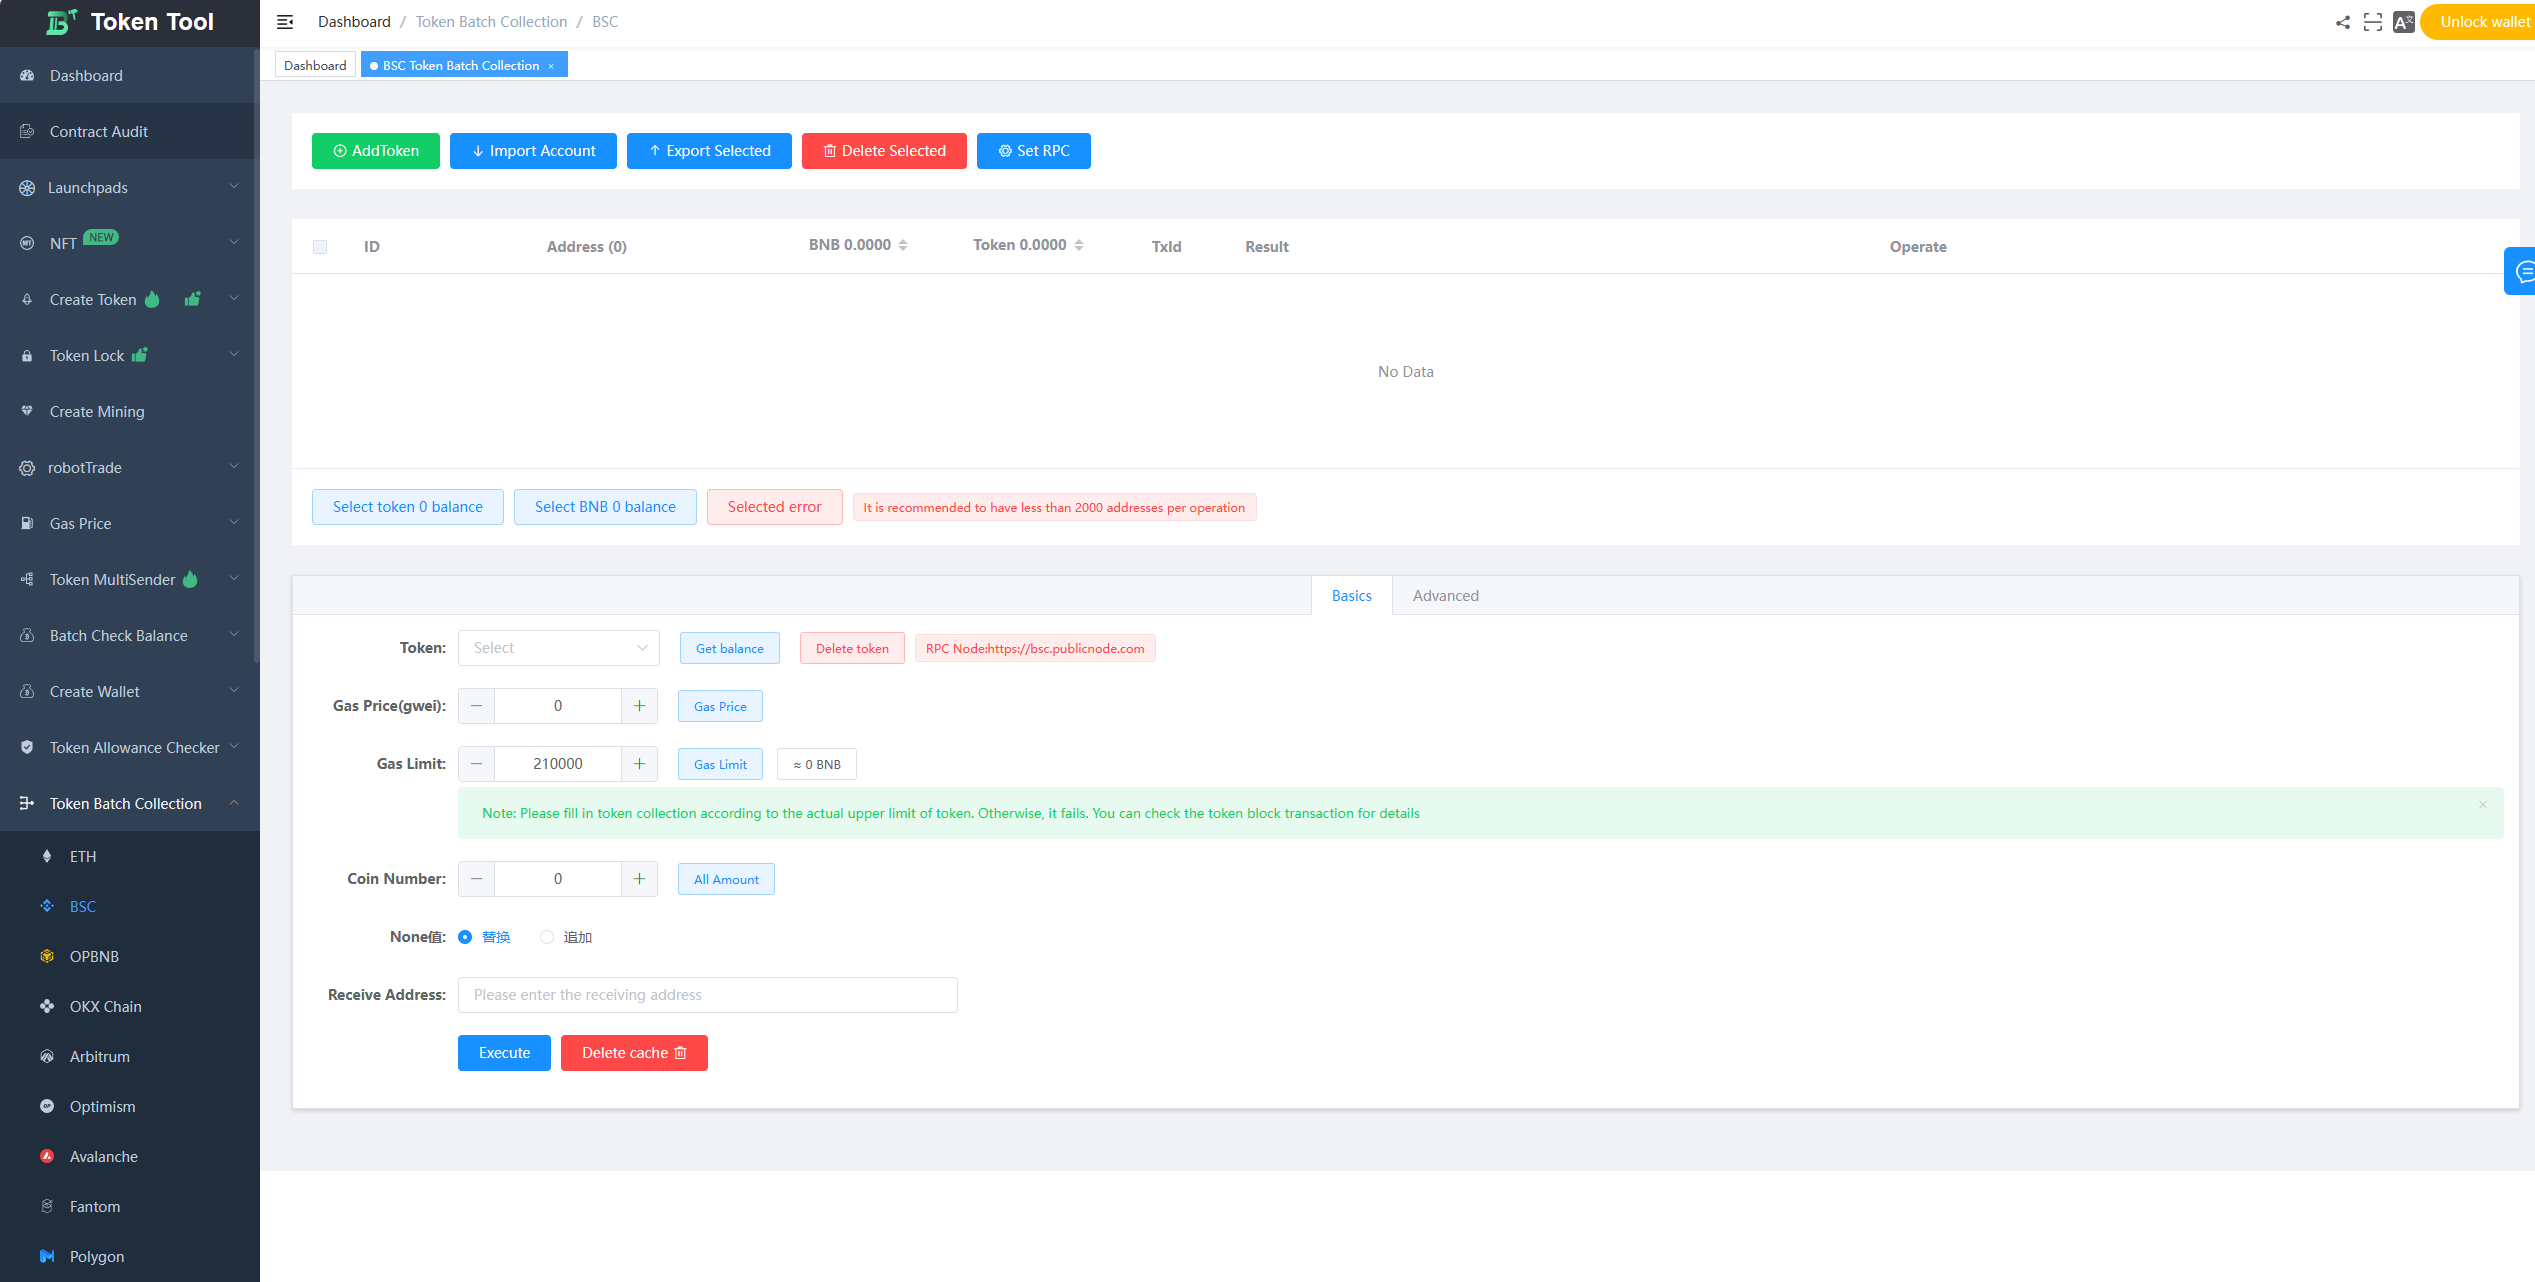Open the chat support floating icon
This screenshot has width=2535, height=1282.
(2523, 271)
